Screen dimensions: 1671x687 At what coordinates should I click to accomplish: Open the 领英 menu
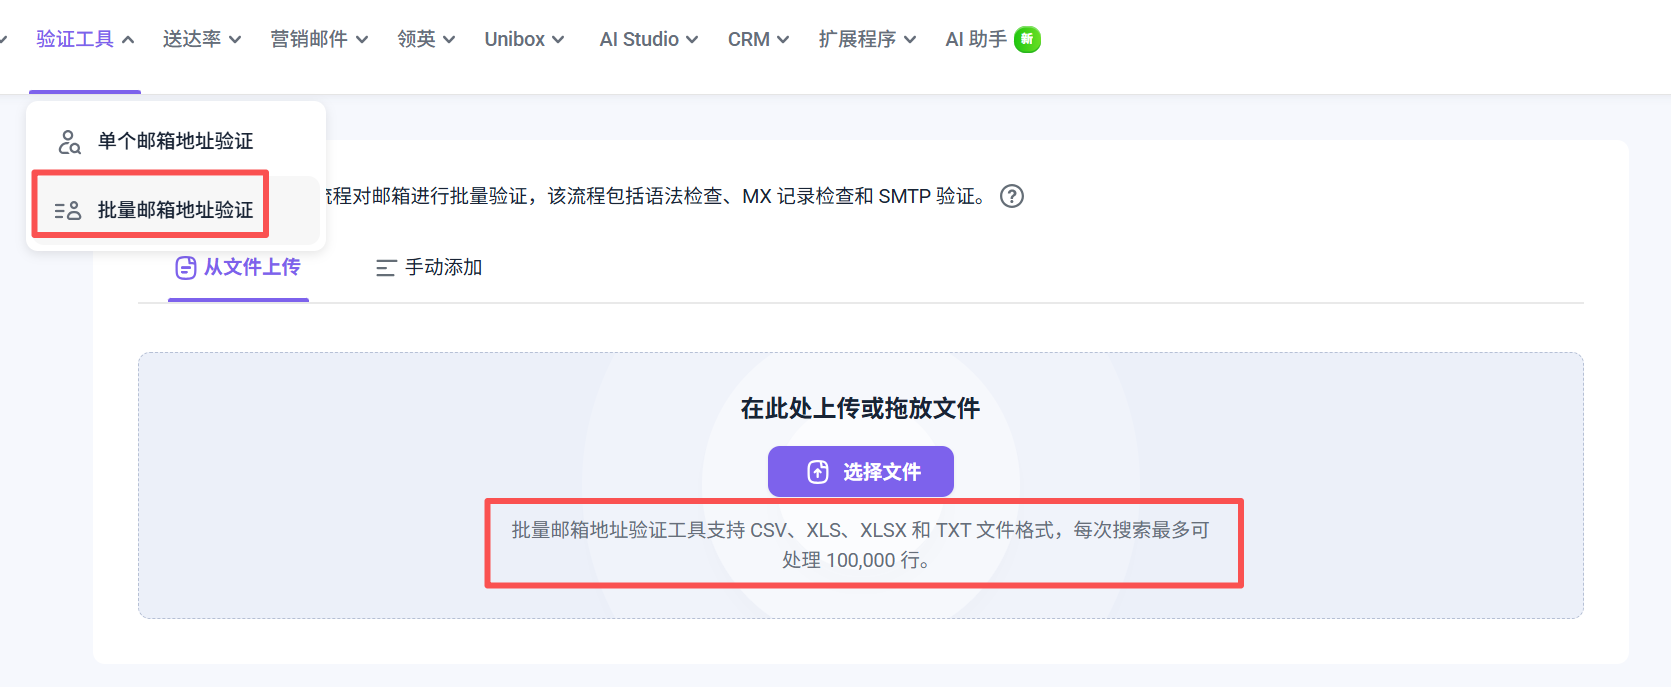pyautogui.click(x=416, y=39)
